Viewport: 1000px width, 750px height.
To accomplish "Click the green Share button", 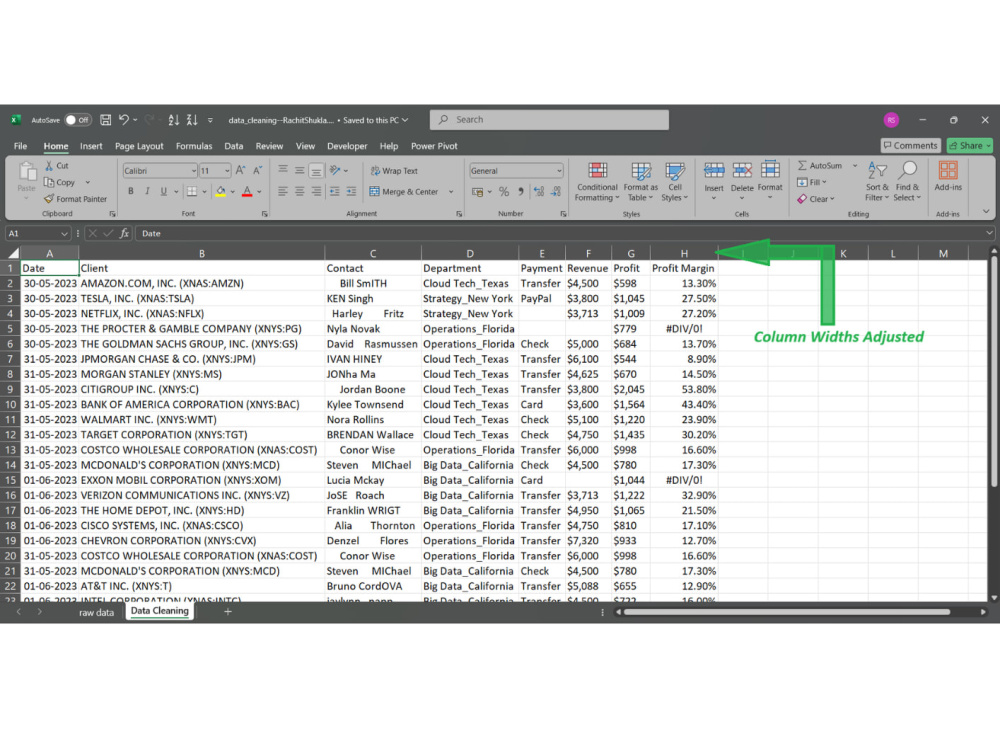I will tap(969, 145).
